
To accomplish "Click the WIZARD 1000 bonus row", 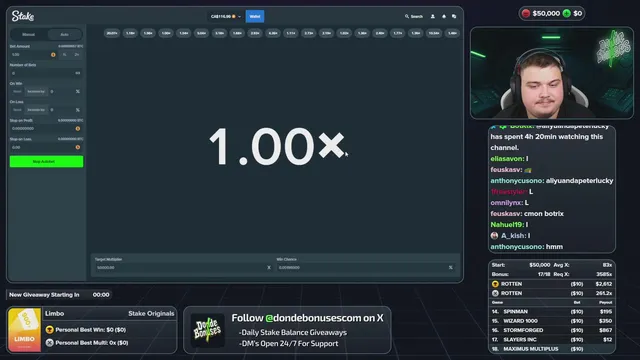I will tap(552, 321).
